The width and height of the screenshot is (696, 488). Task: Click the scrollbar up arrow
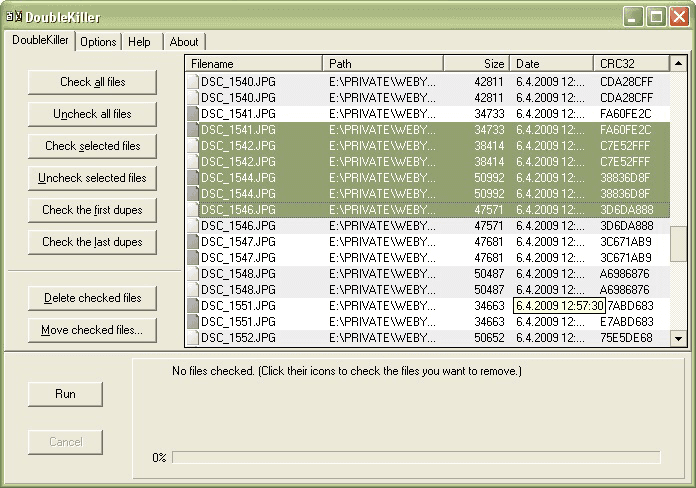[x=678, y=63]
